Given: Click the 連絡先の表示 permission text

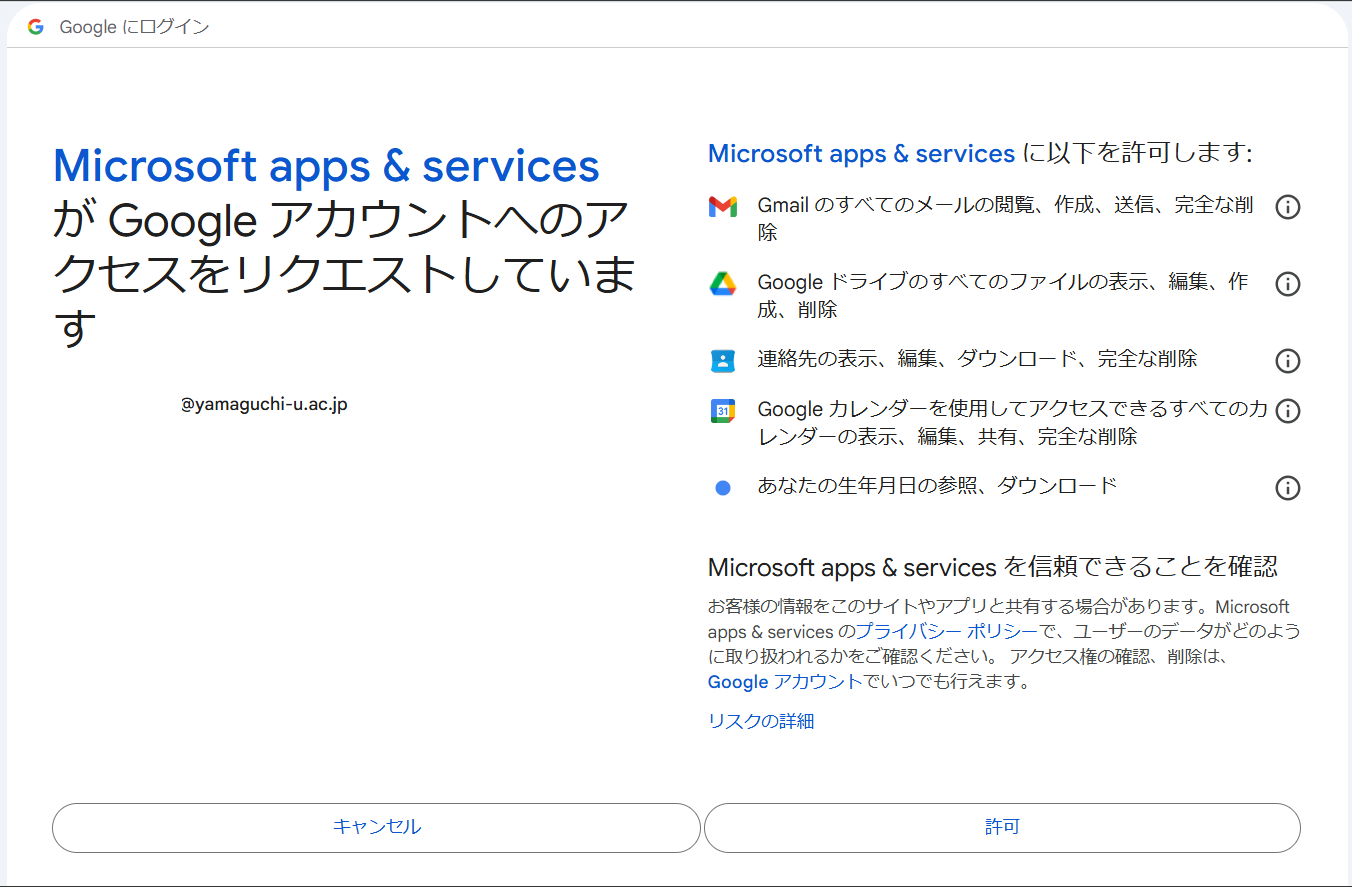Looking at the screenshot, I should 978,359.
